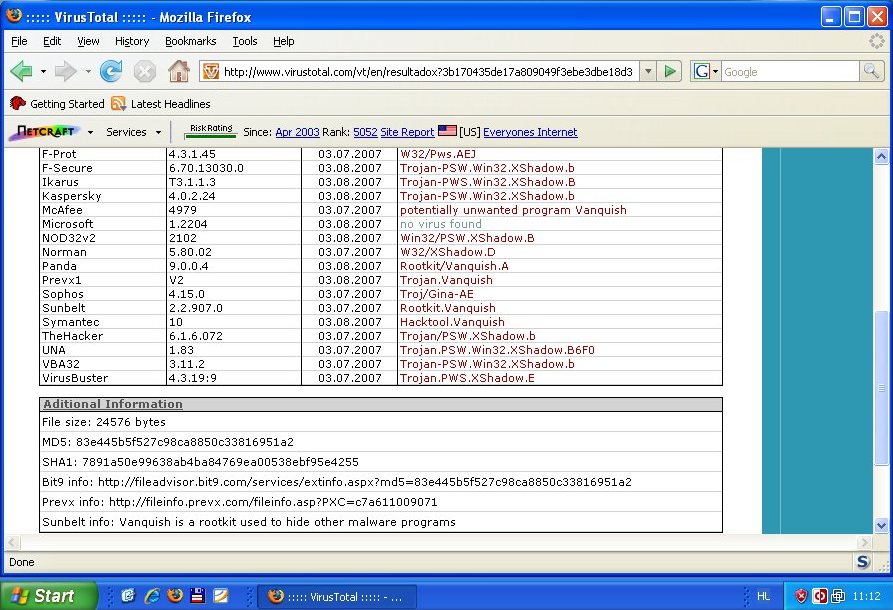Click the Start button
Viewport: 893px width, 610px height.
tap(48, 596)
